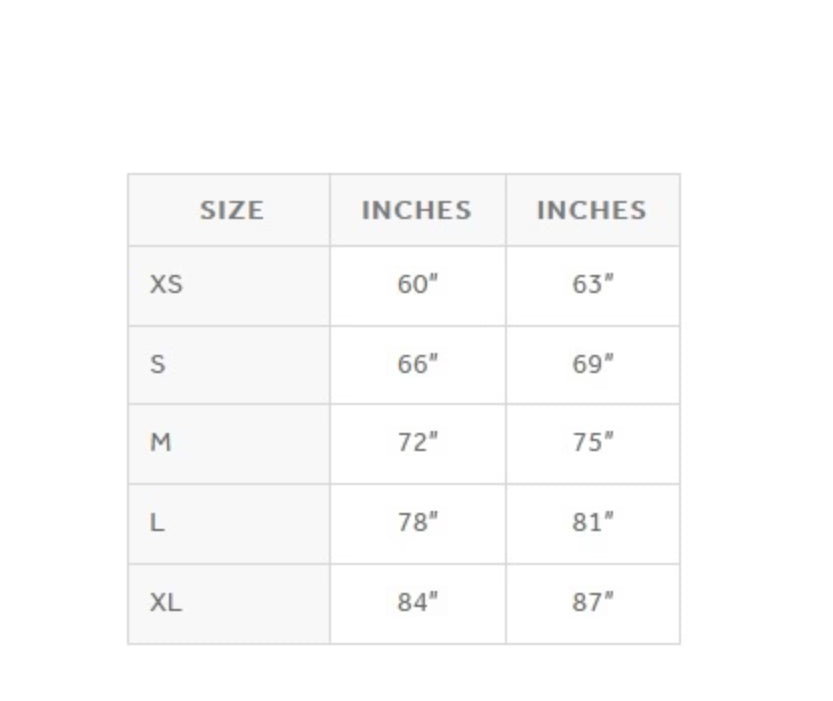Screen dimensions: 833x701
Task: Click the first INCHES column header
Action: coord(416,211)
